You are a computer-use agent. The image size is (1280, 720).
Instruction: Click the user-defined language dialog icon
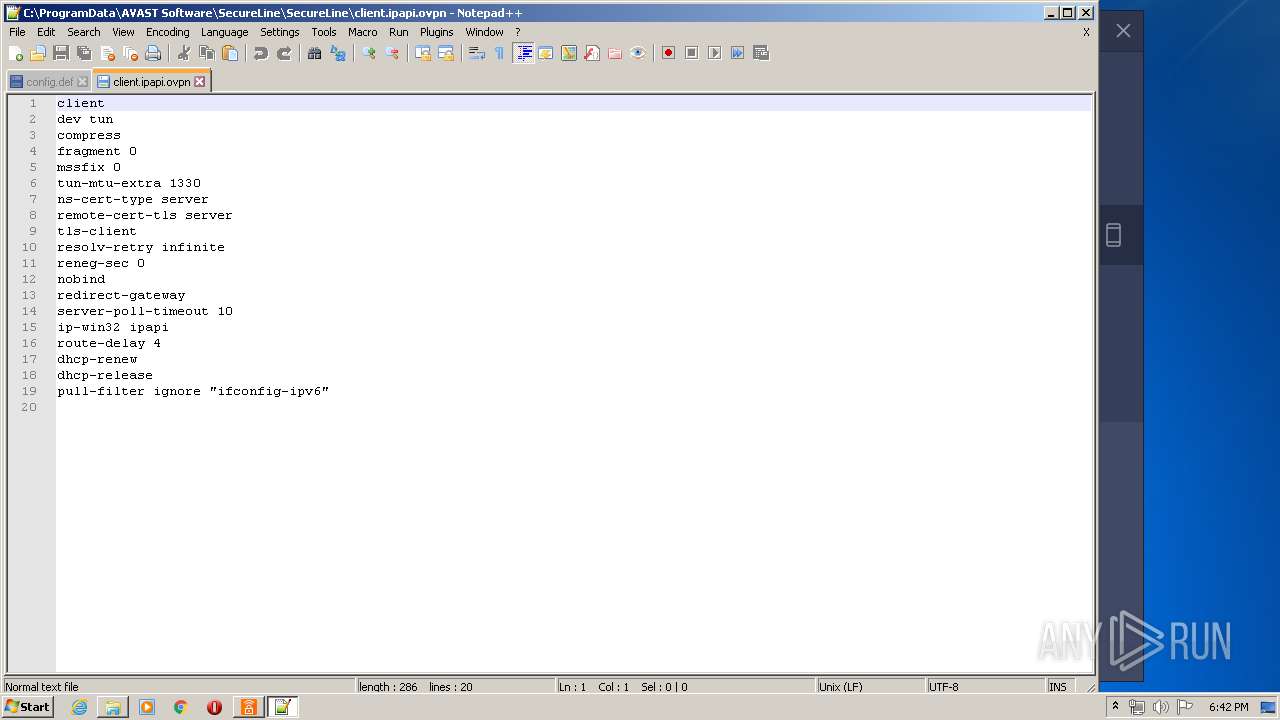click(x=546, y=53)
